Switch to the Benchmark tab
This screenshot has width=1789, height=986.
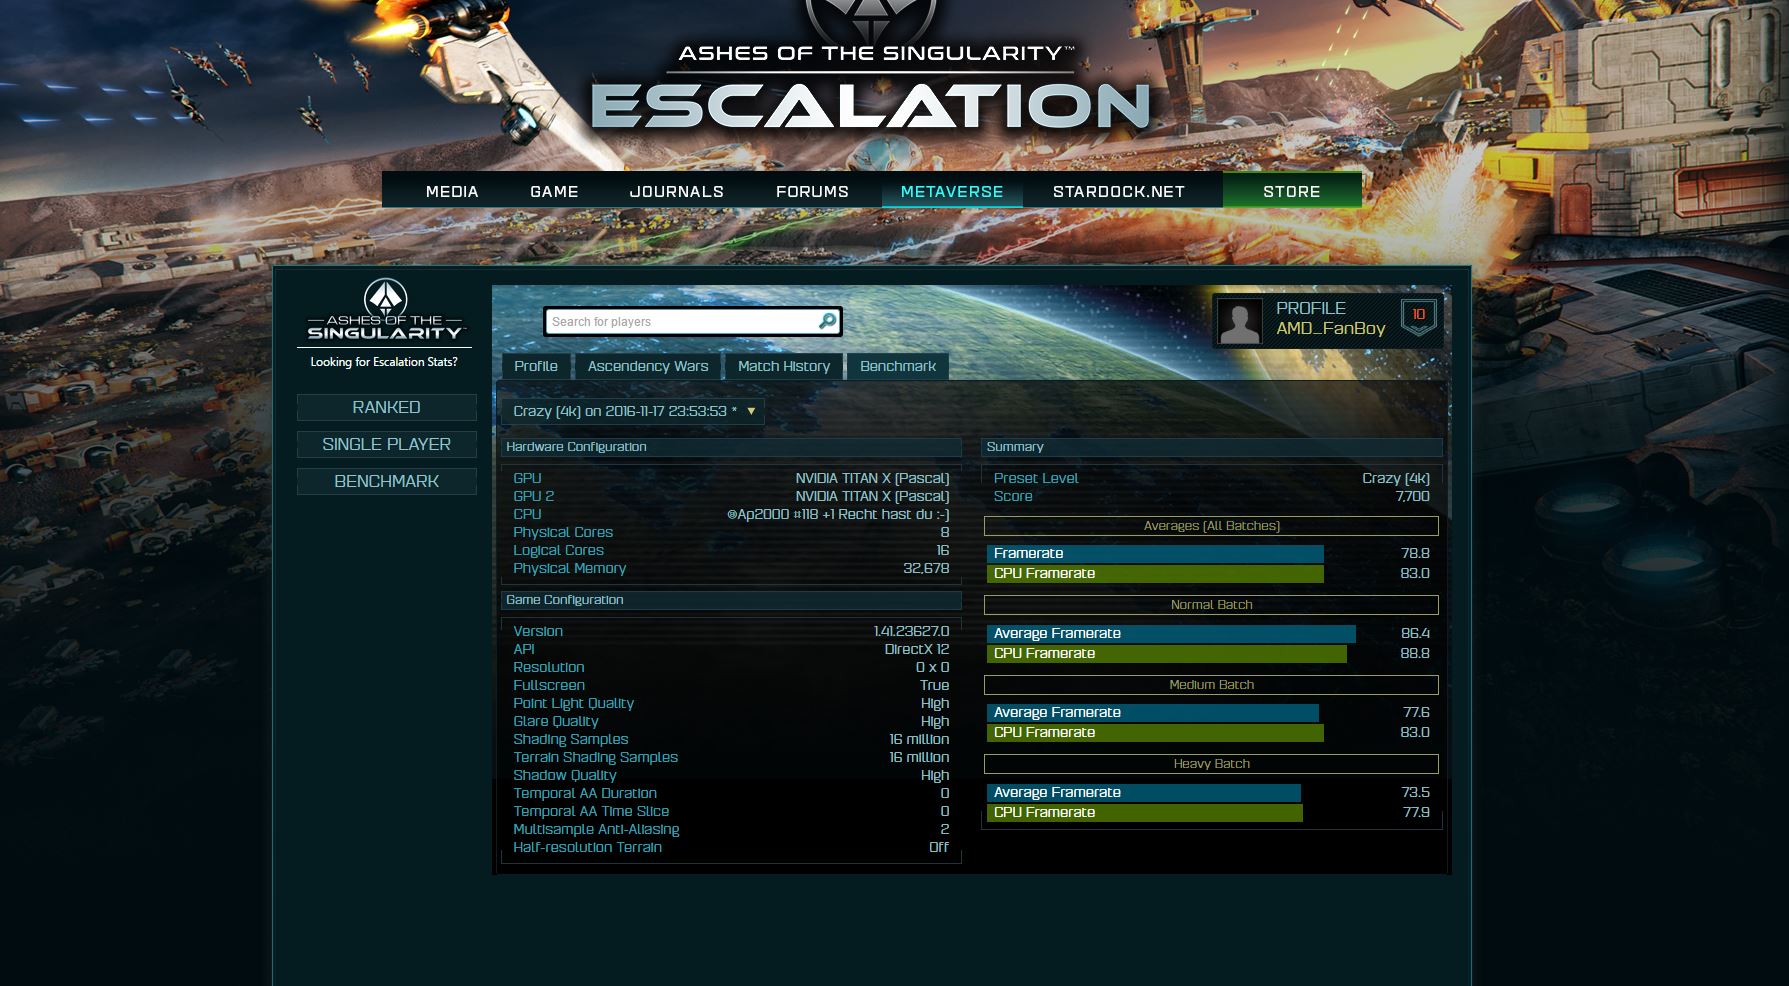coord(898,366)
